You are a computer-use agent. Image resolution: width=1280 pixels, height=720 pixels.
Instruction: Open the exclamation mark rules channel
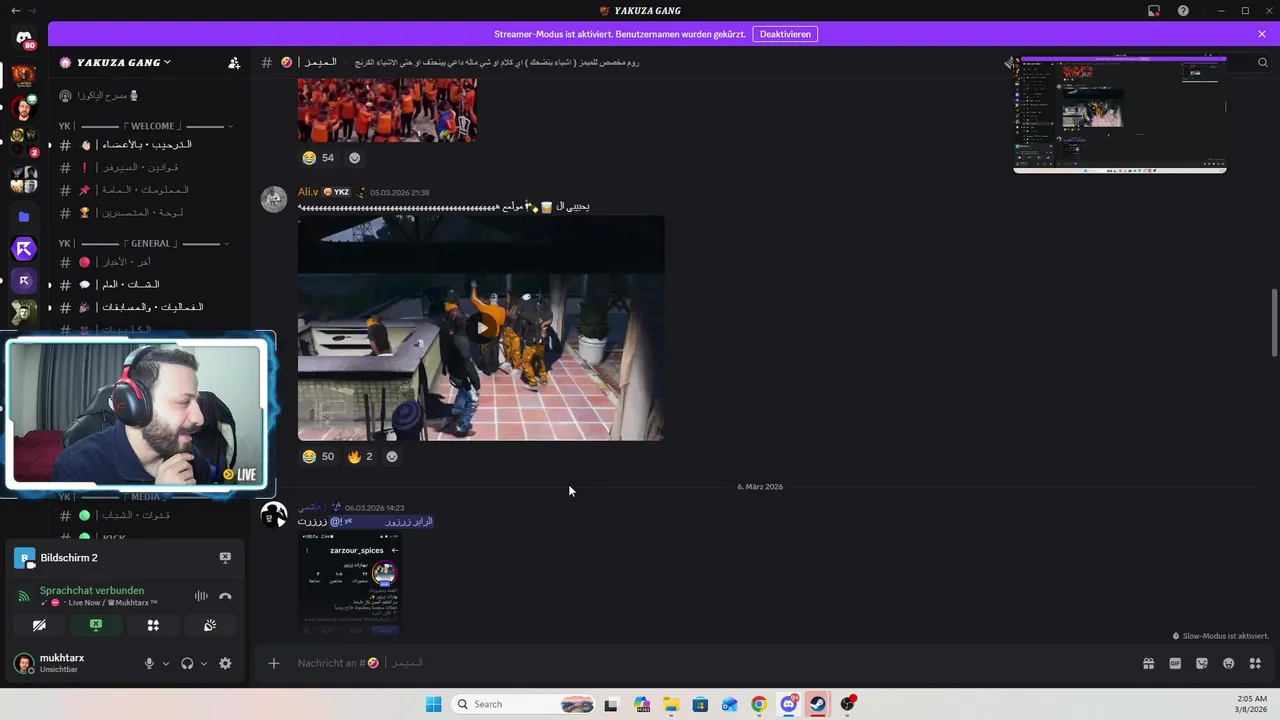click(x=145, y=168)
